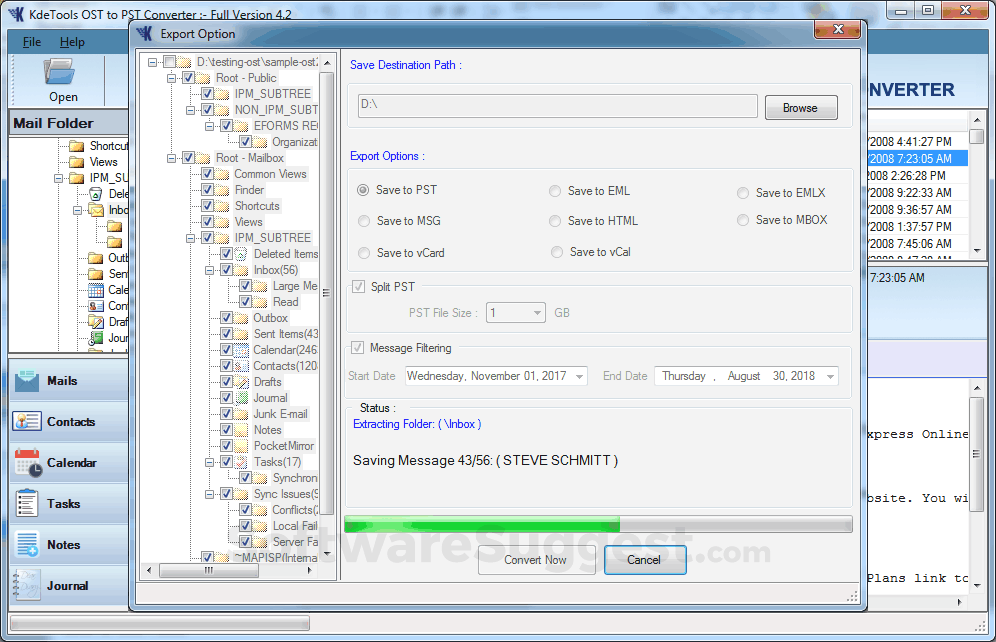
Task: Collapse the Inbox(56) tree node
Action: coord(210,270)
